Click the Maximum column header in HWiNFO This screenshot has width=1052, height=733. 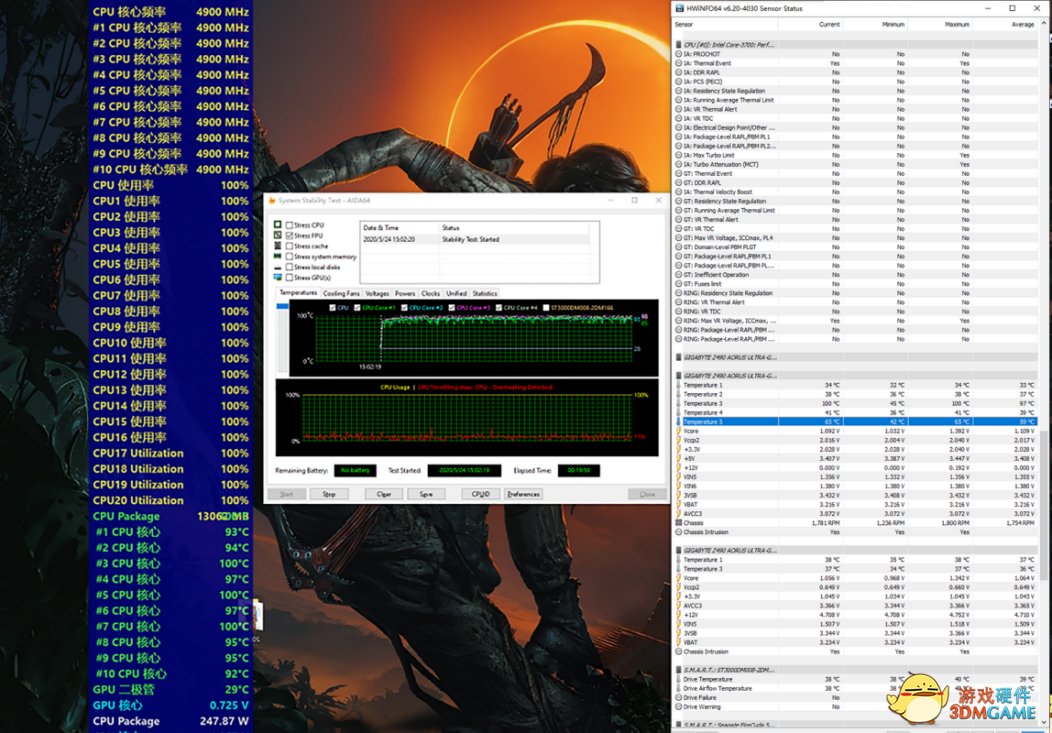point(939,24)
